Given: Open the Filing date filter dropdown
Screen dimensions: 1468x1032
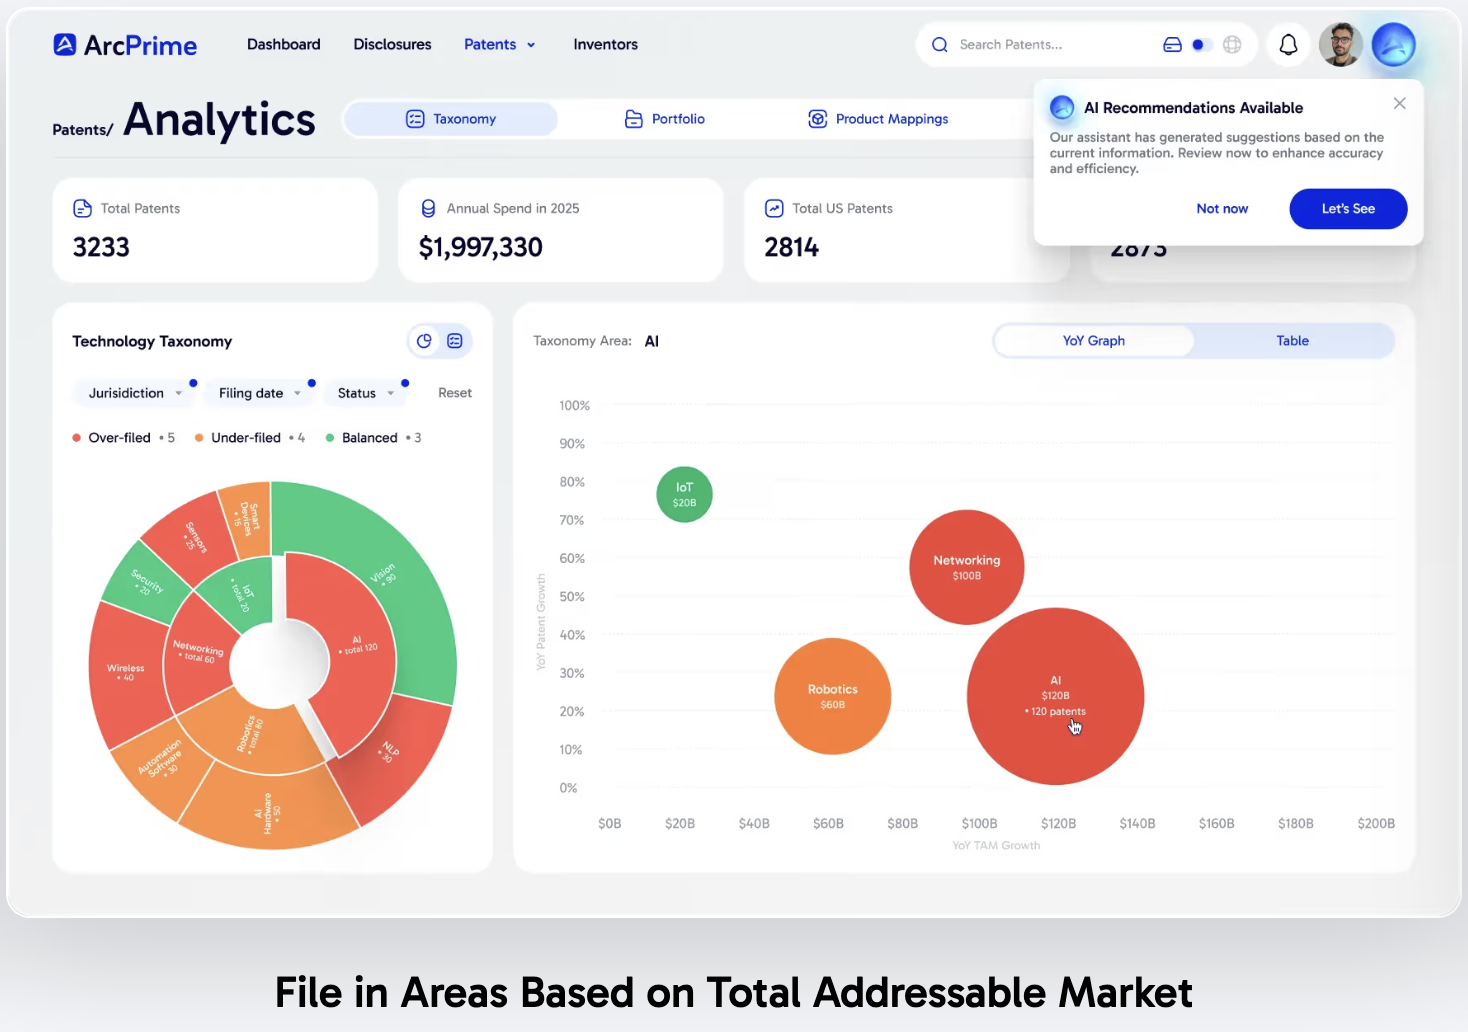Looking at the screenshot, I should click(260, 393).
